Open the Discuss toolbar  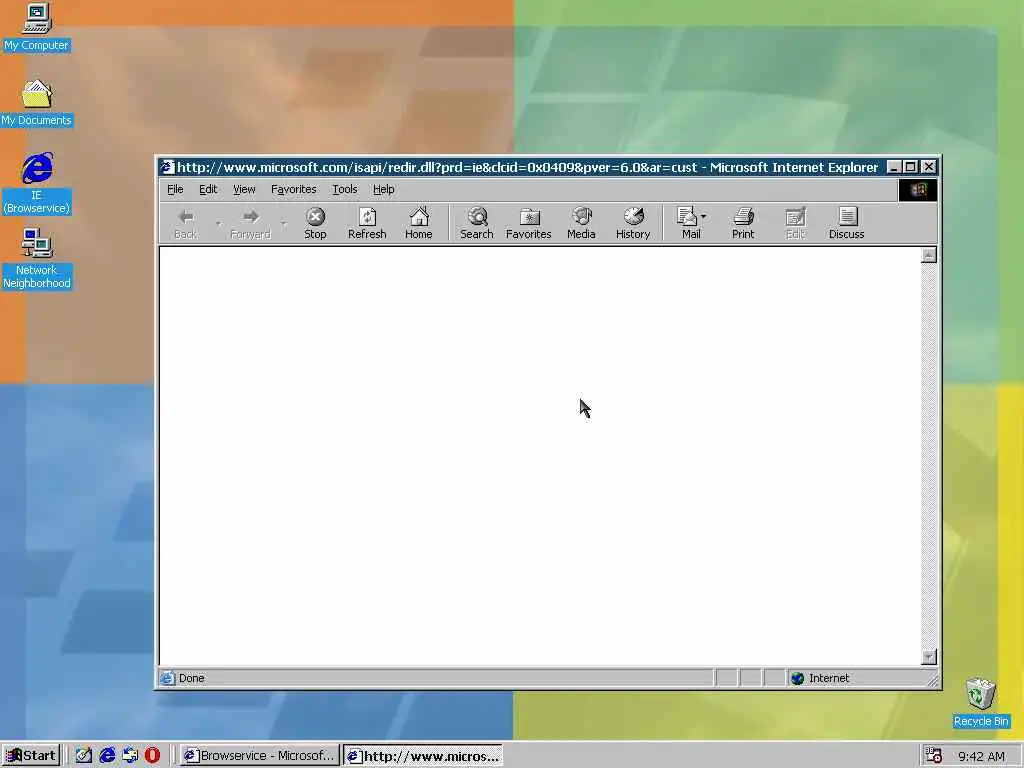tap(846, 223)
